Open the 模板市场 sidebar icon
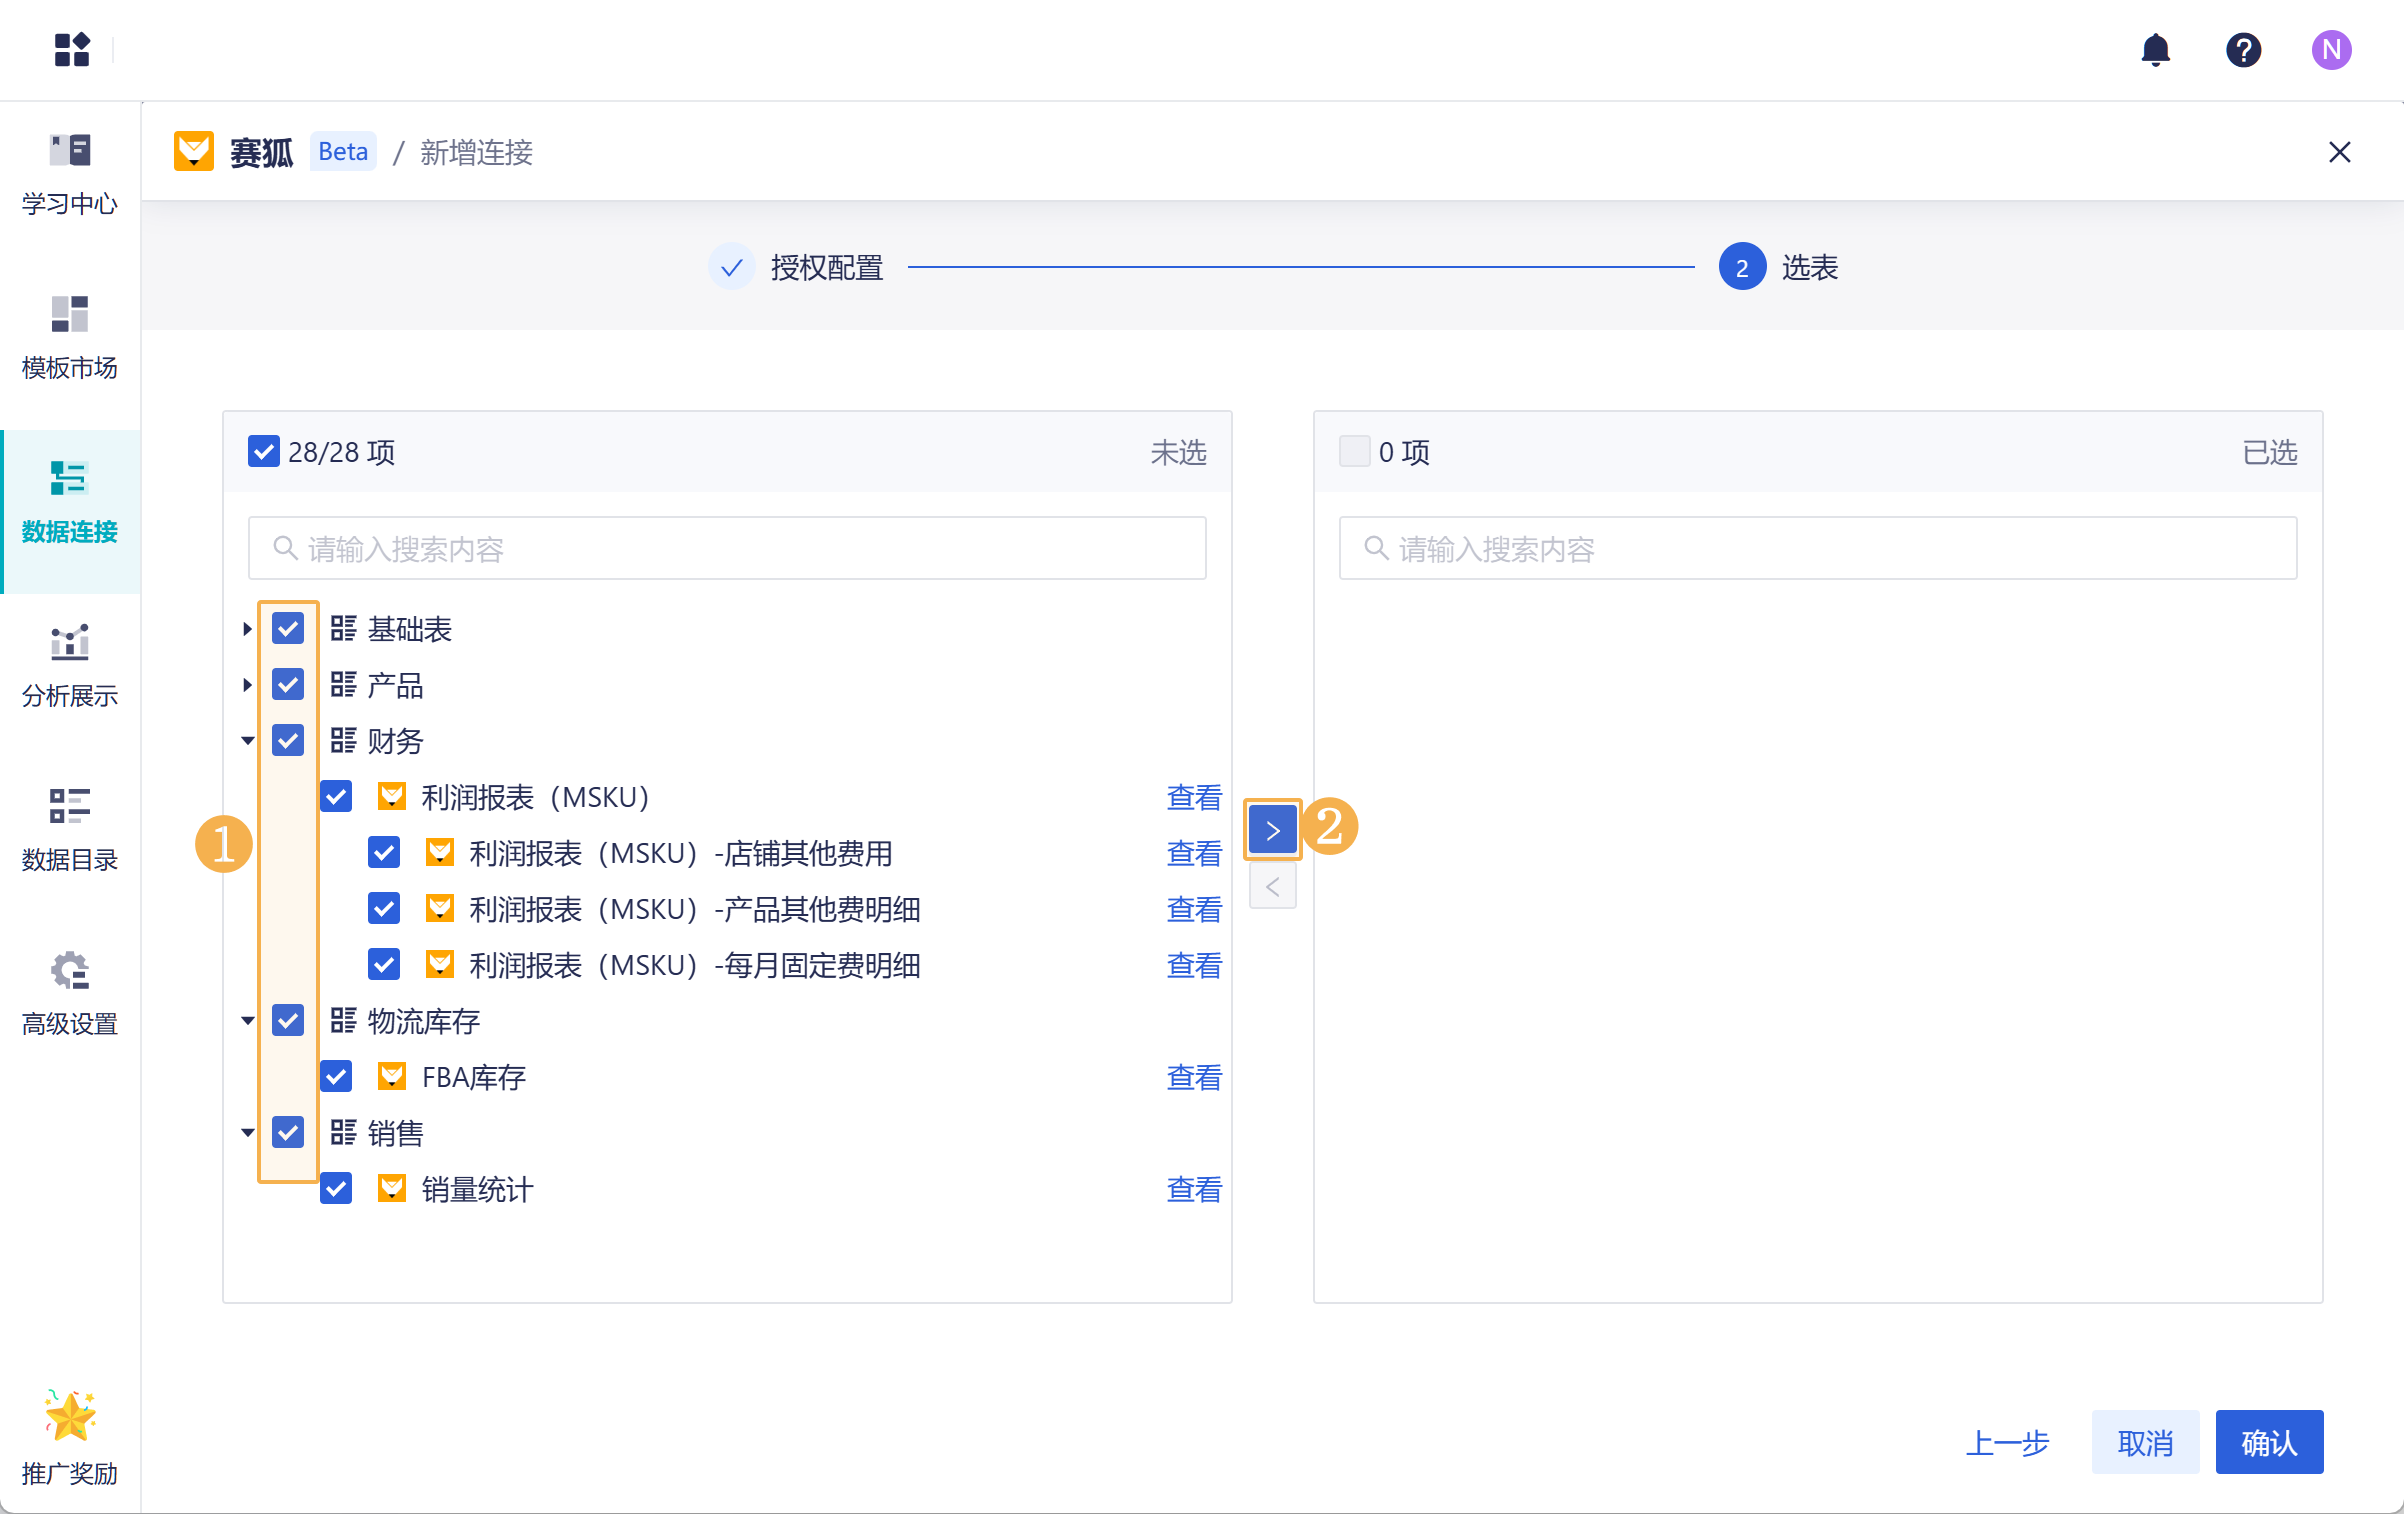The image size is (2404, 1514). click(69, 314)
